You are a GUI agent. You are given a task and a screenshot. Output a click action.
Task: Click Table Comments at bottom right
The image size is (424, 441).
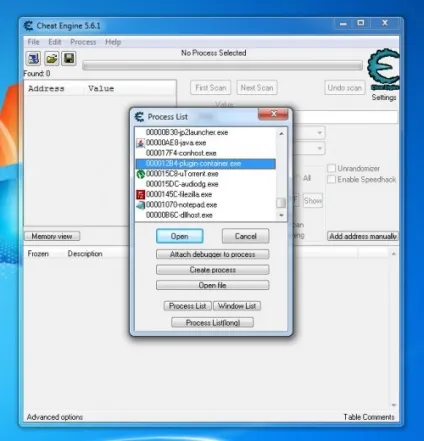[x=369, y=417]
